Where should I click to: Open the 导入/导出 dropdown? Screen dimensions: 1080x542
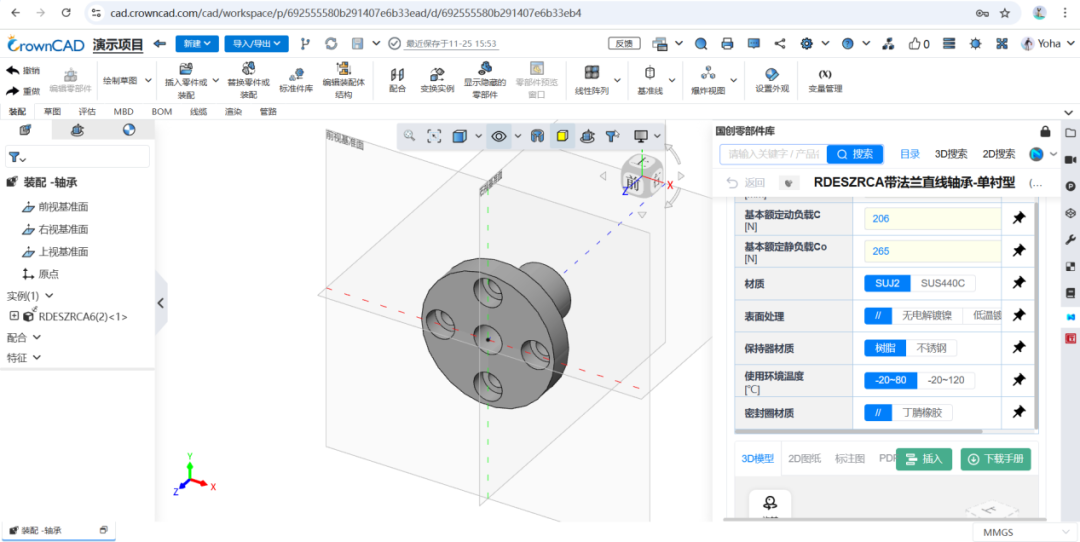tap(256, 44)
